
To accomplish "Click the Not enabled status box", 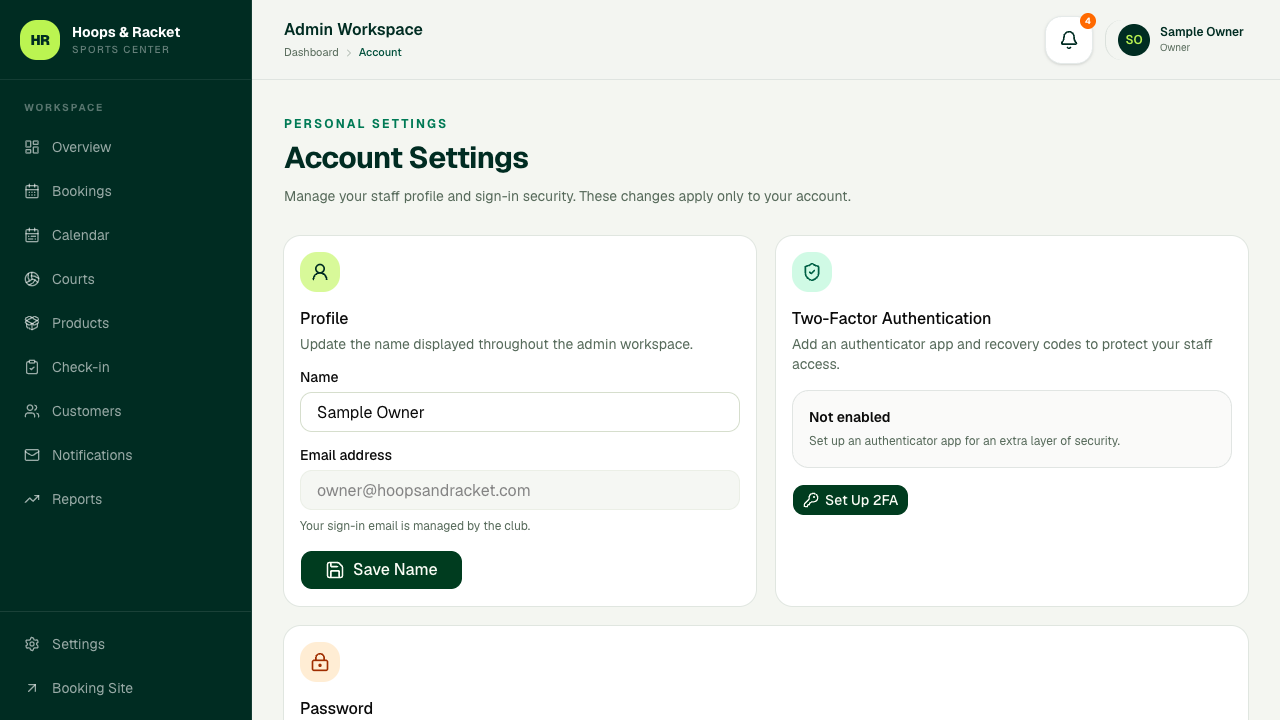I will pos(1012,429).
